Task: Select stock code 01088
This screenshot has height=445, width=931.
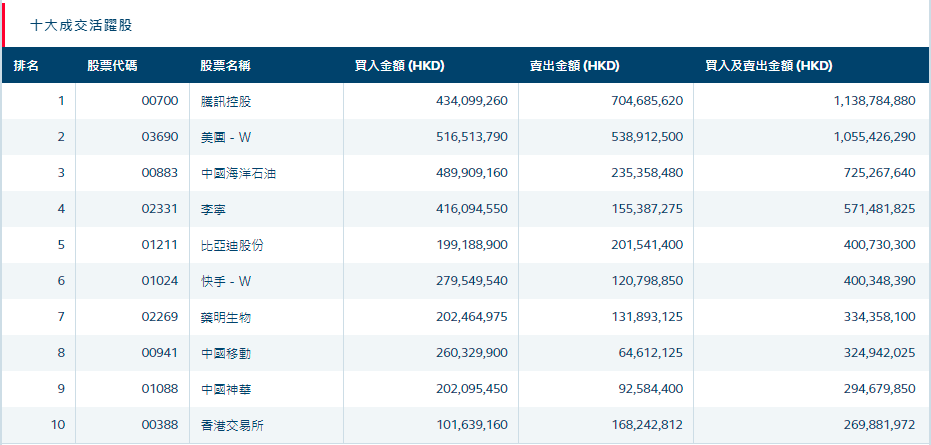Action: coord(160,389)
